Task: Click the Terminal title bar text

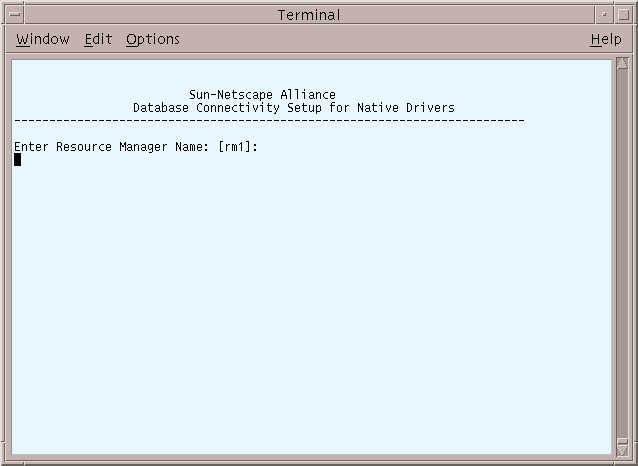Action: pyautogui.click(x=309, y=15)
